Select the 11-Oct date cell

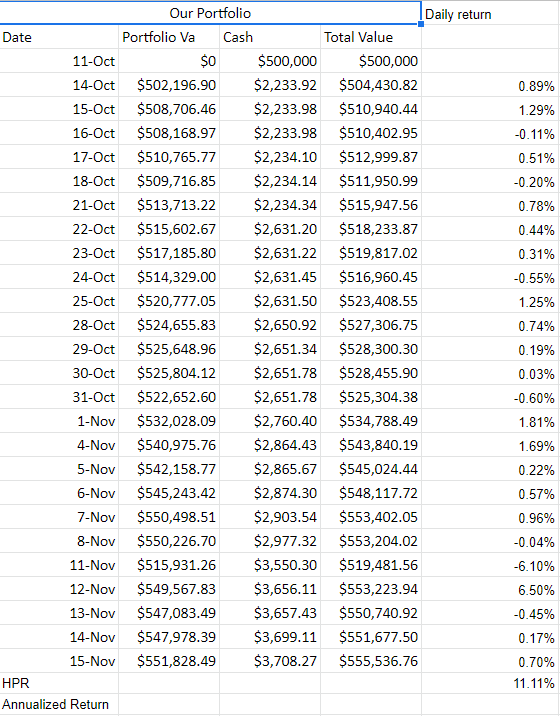(x=59, y=61)
